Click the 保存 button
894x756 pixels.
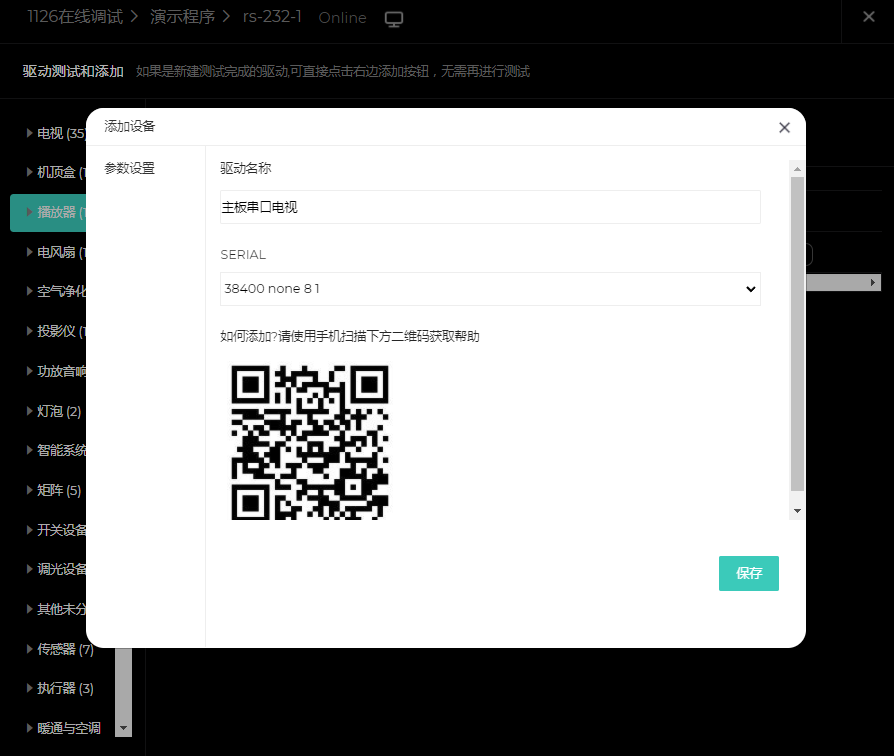click(x=748, y=573)
